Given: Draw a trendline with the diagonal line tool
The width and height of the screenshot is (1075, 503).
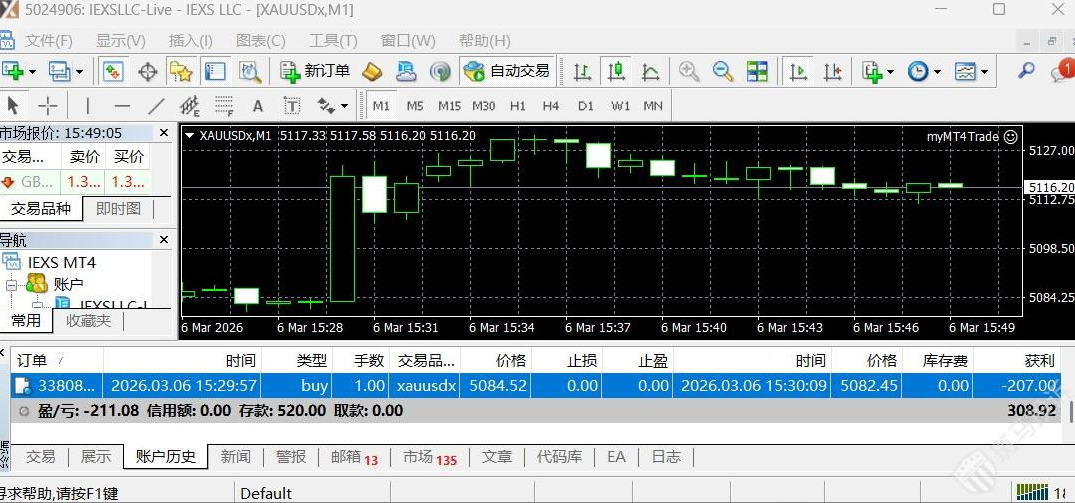Looking at the screenshot, I should click(156, 106).
